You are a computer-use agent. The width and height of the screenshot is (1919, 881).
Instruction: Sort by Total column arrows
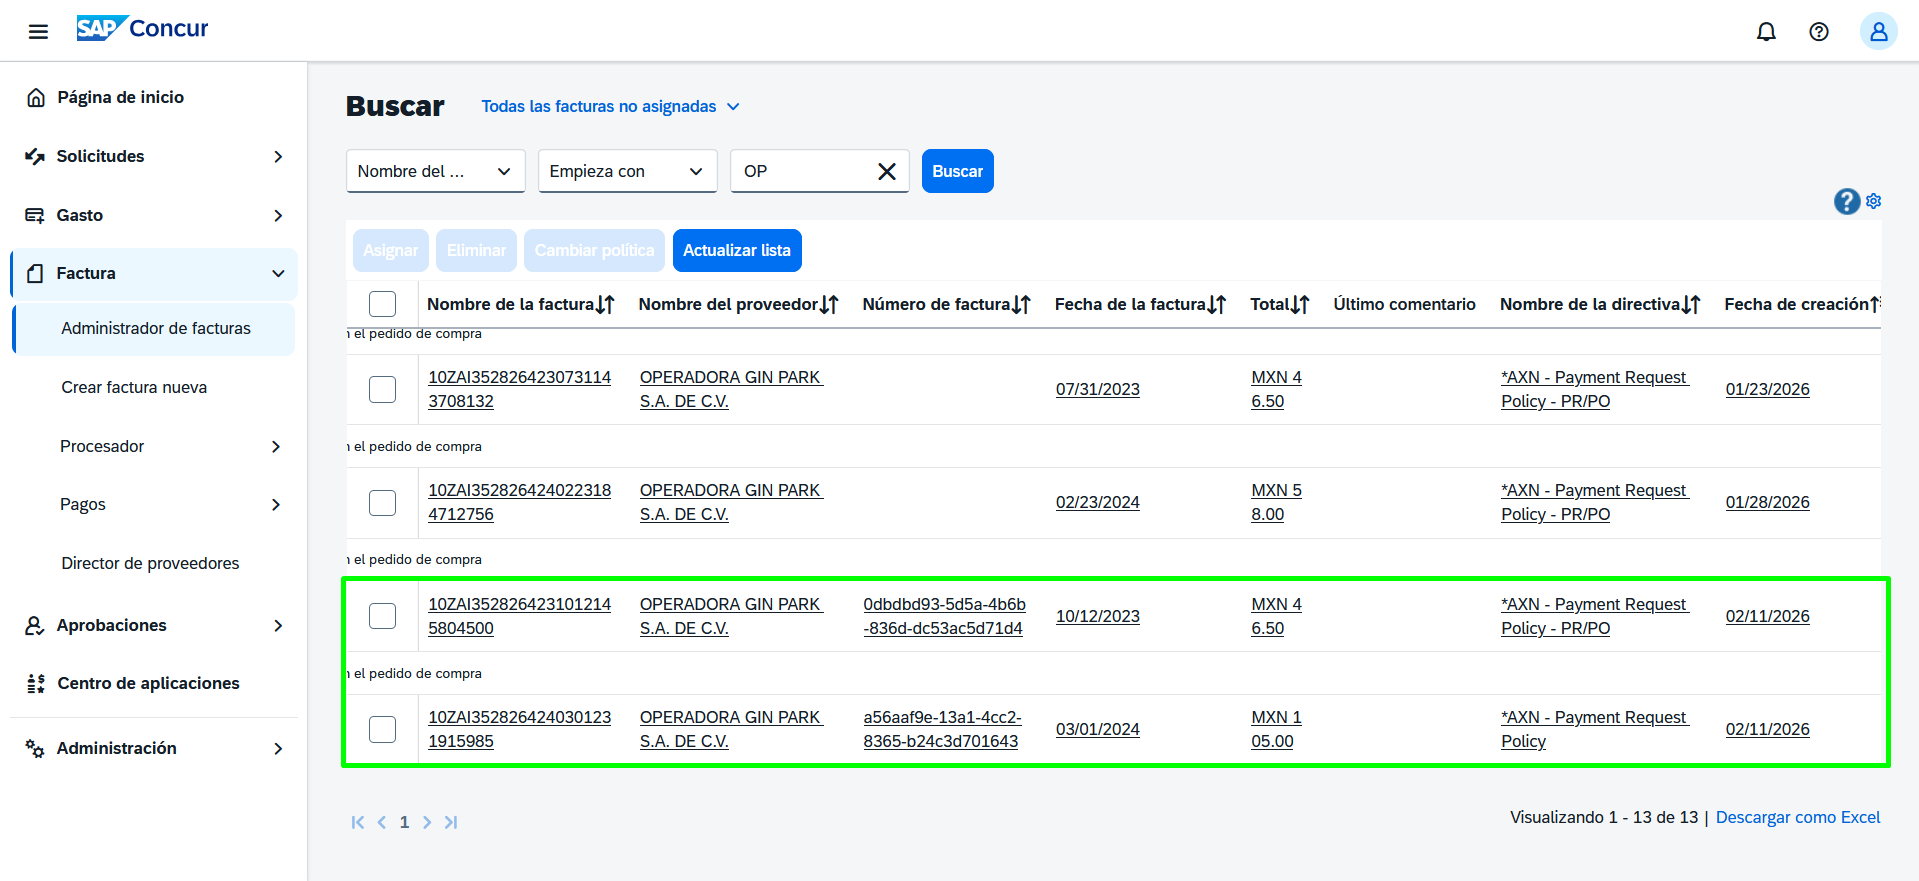(x=1299, y=305)
